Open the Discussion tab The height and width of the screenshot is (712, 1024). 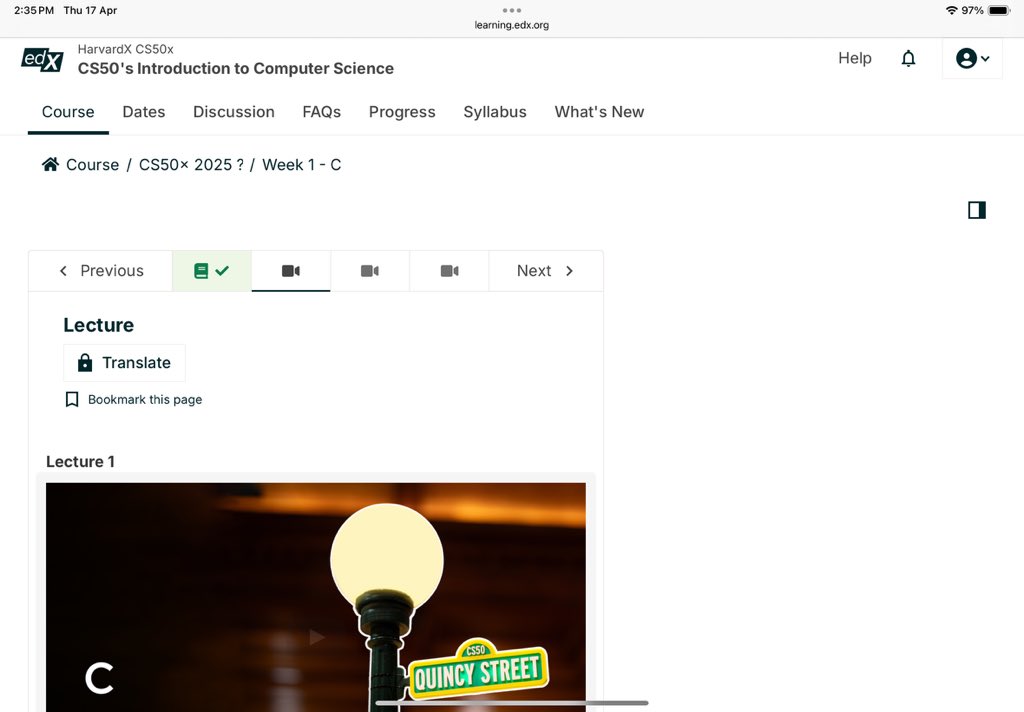click(234, 112)
